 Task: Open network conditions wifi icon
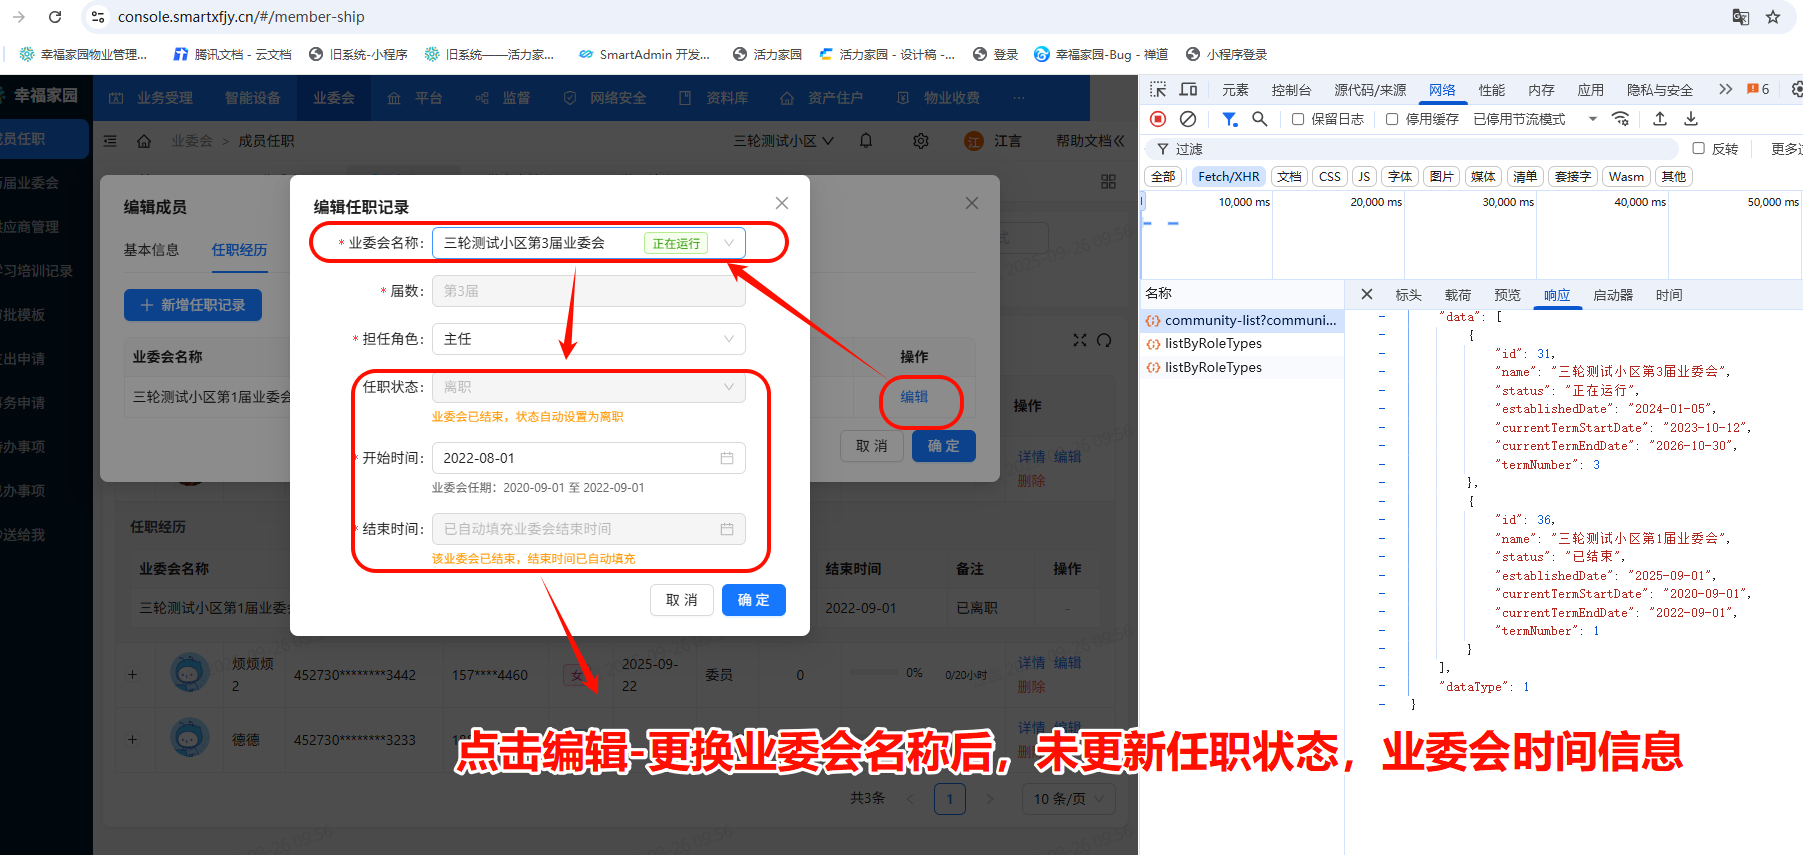pos(1621,119)
